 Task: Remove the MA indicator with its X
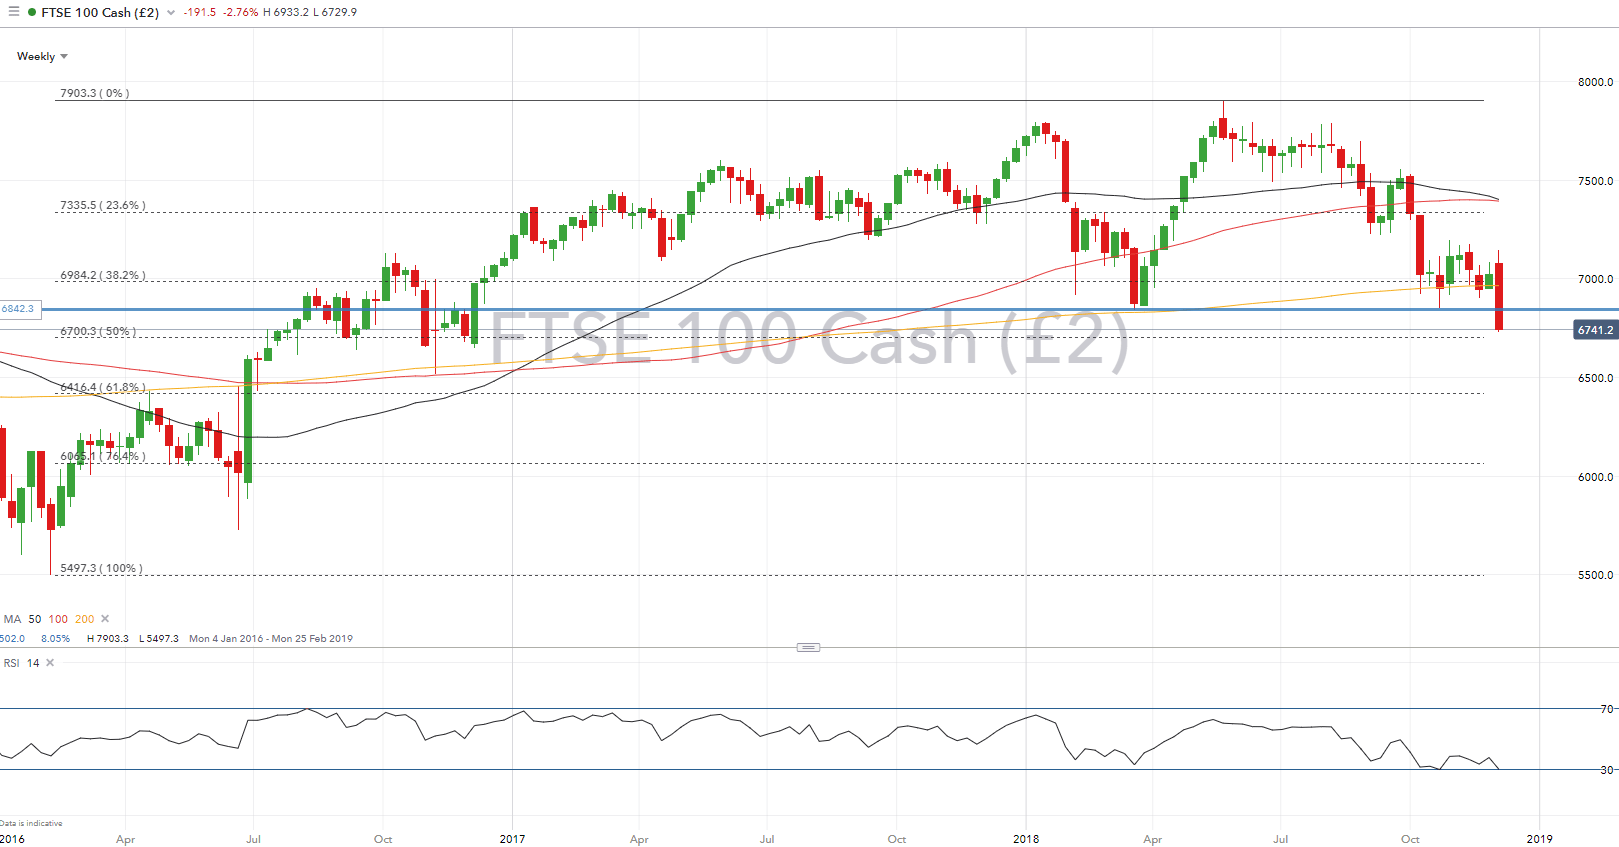[105, 619]
